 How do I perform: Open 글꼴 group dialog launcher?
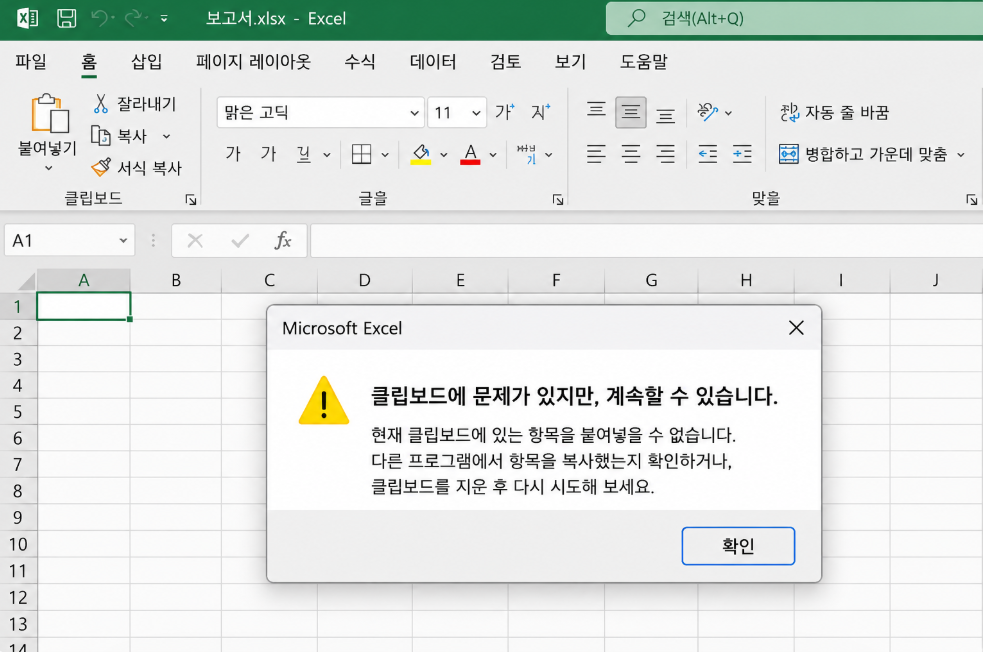click(557, 200)
